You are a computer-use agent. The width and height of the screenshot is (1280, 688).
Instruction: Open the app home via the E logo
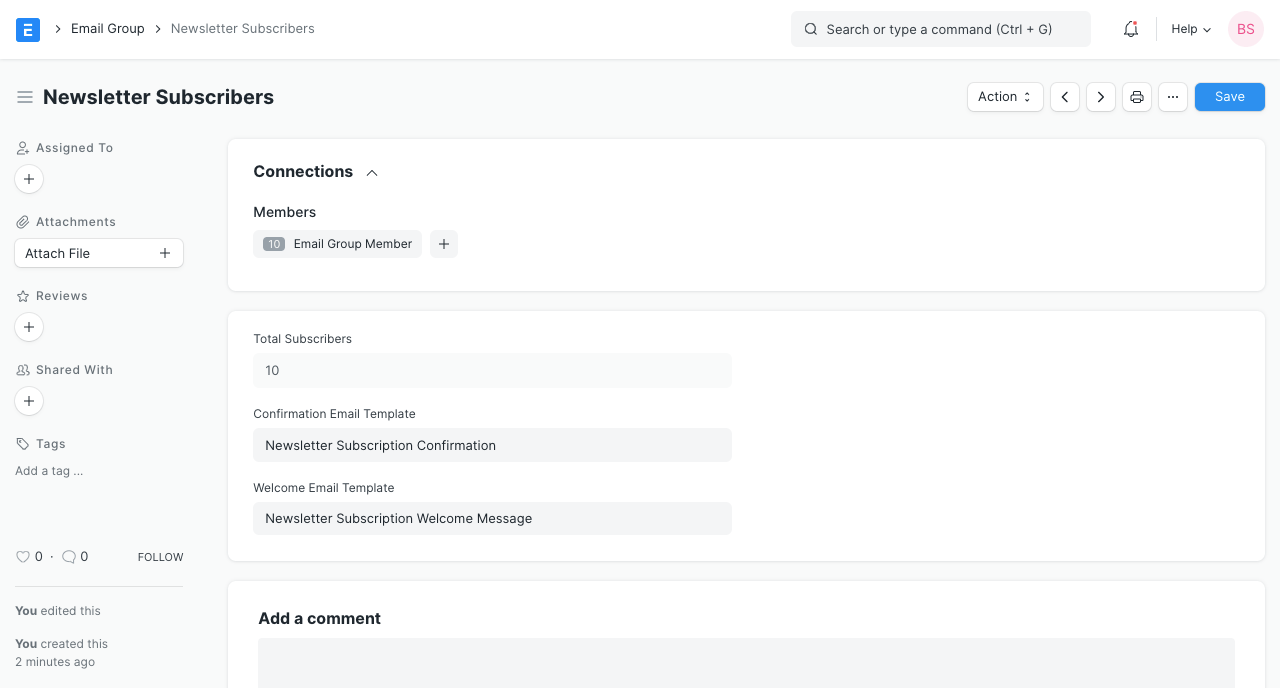27,29
